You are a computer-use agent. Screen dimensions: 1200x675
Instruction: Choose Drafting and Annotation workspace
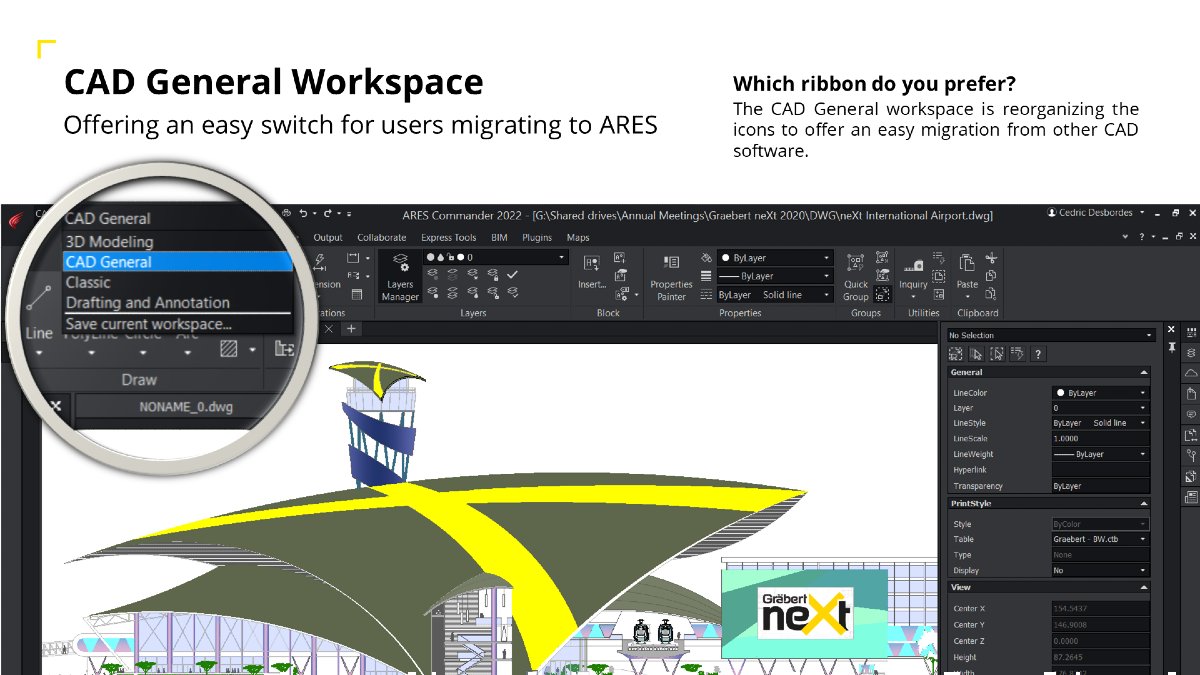[178, 303]
